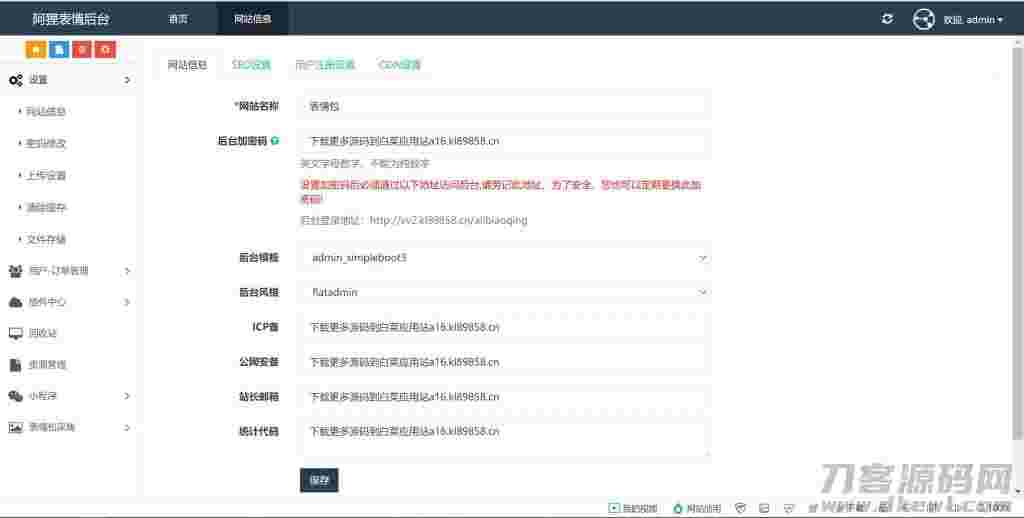
Task: Click the 网站名称 input field
Action: 504,106
